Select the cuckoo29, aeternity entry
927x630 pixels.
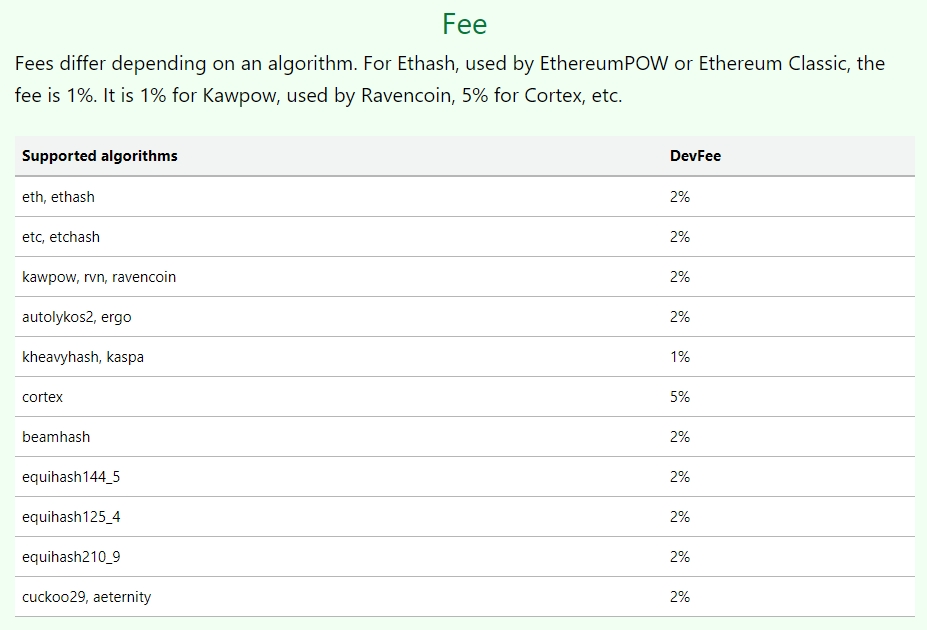[x=87, y=597]
